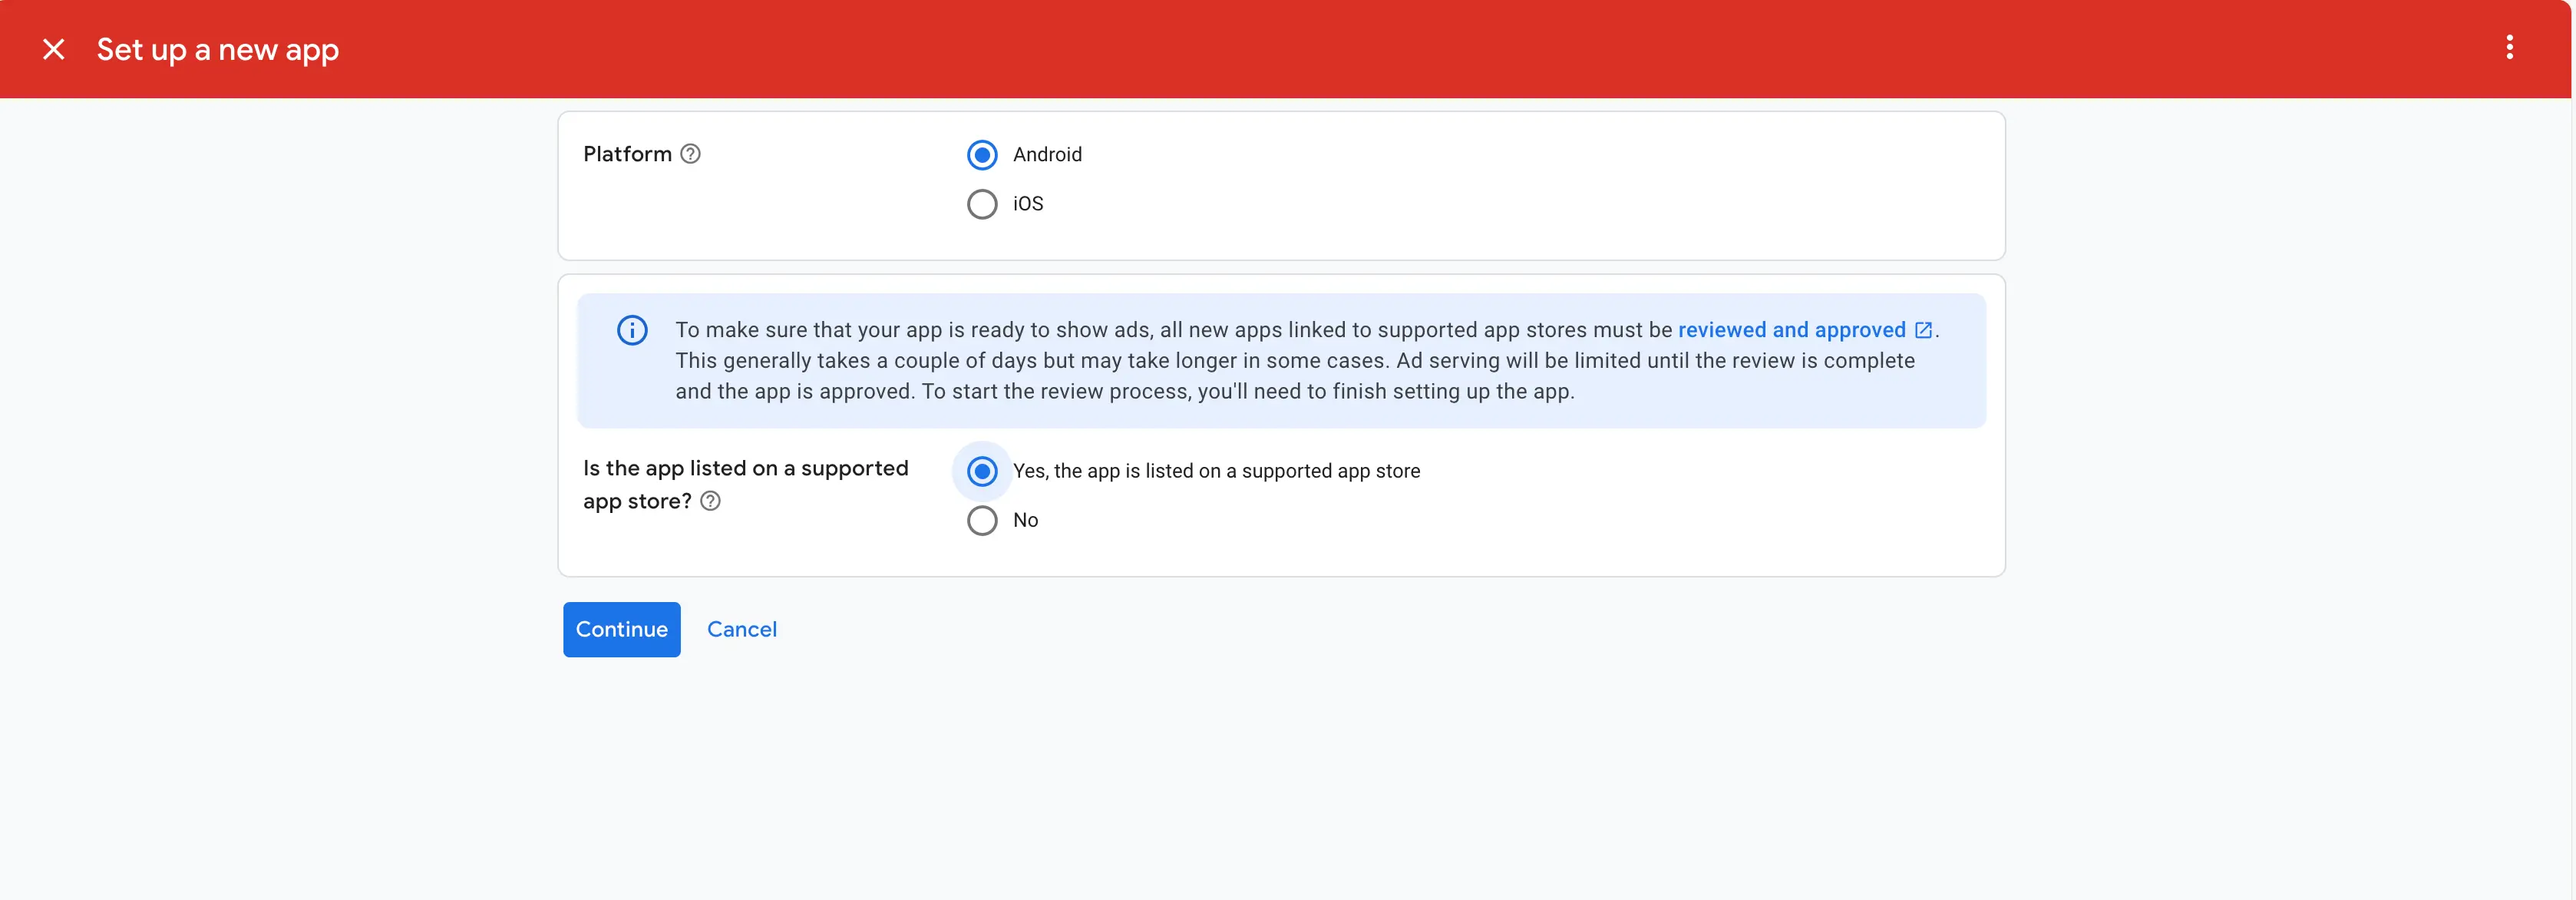2576x900 pixels.
Task: Select the No radio button option
Action: click(x=981, y=521)
